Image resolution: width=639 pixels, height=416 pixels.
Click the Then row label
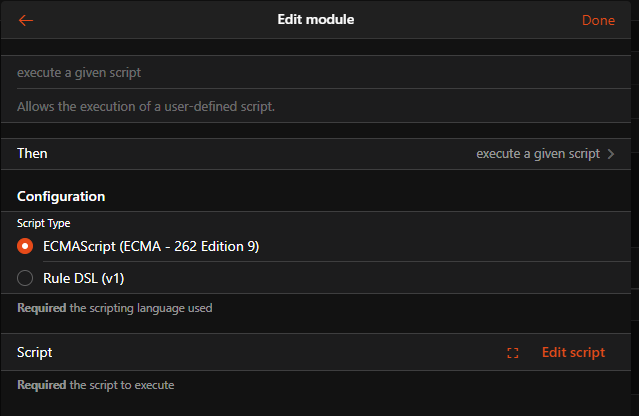pyautogui.click(x=32, y=154)
